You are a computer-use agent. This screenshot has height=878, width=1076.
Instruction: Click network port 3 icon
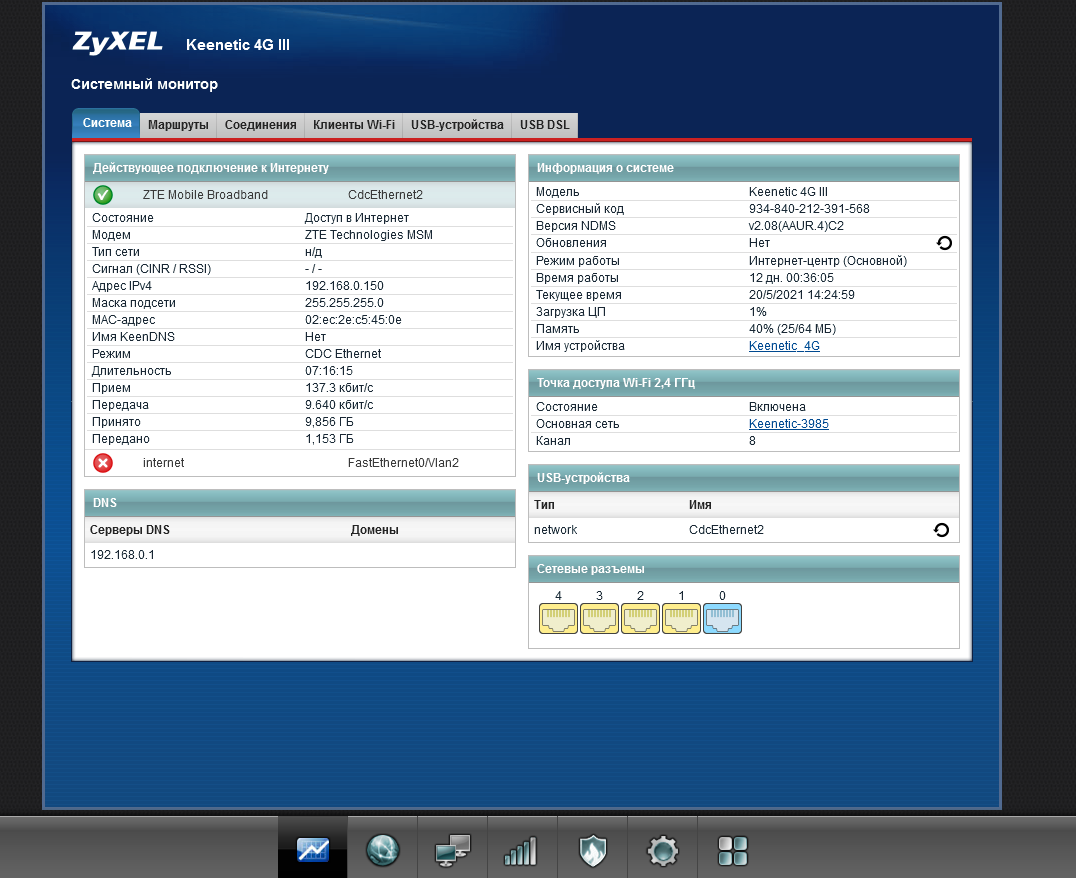[x=599, y=618]
